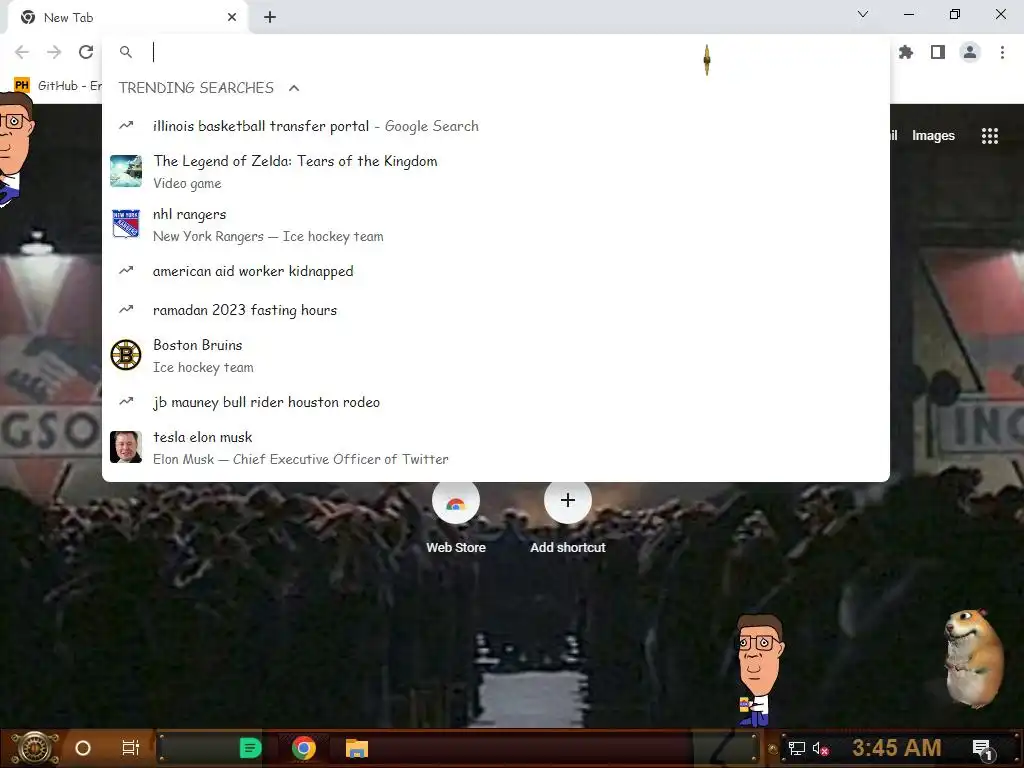The width and height of the screenshot is (1024, 768).
Task: Open the Chrome profile avatar
Action: (x=970, y=52)
